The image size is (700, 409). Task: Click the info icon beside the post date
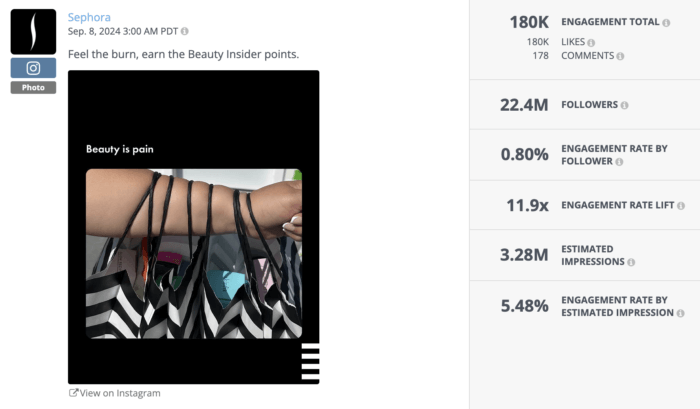[184, 31]
